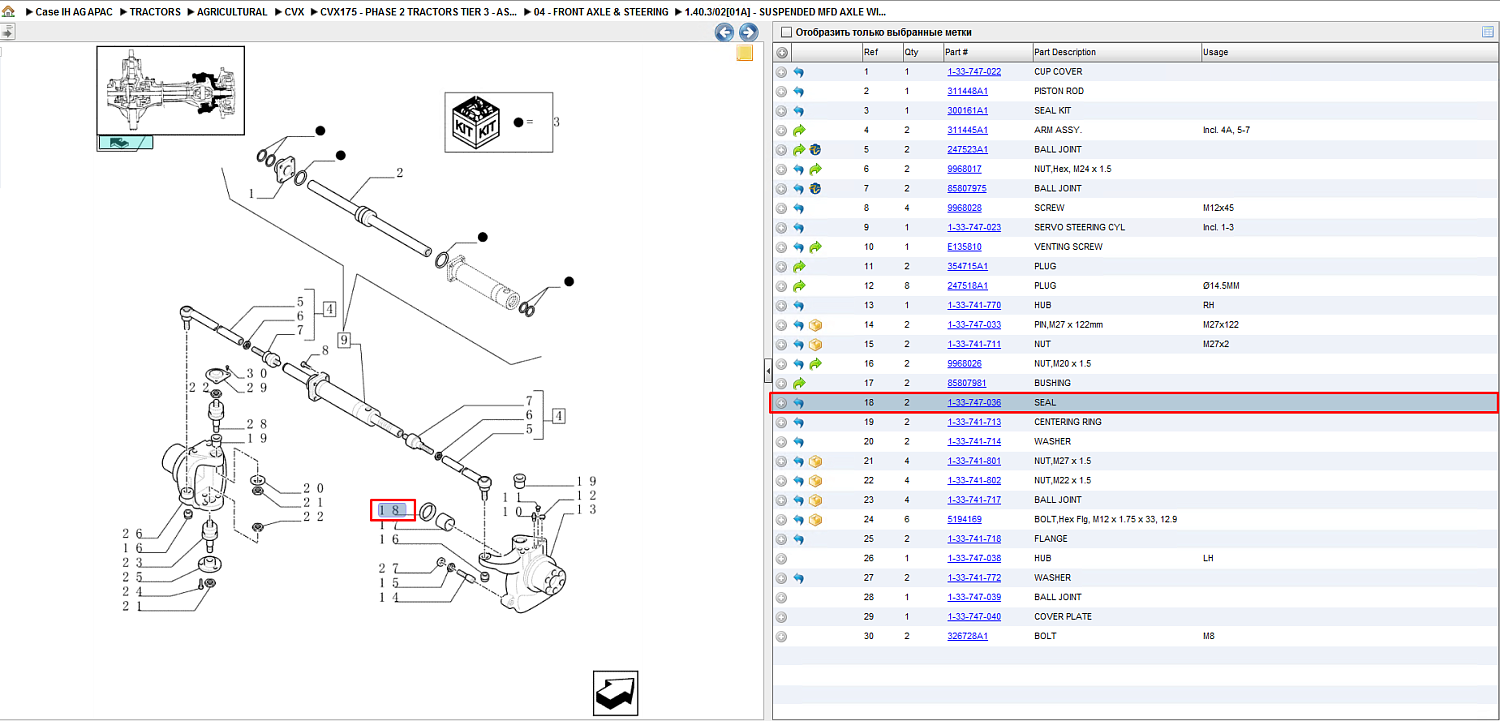Click the plus button for ref 26 HUB
This screenshot has width=1500, height=721.
pos(782,558)
